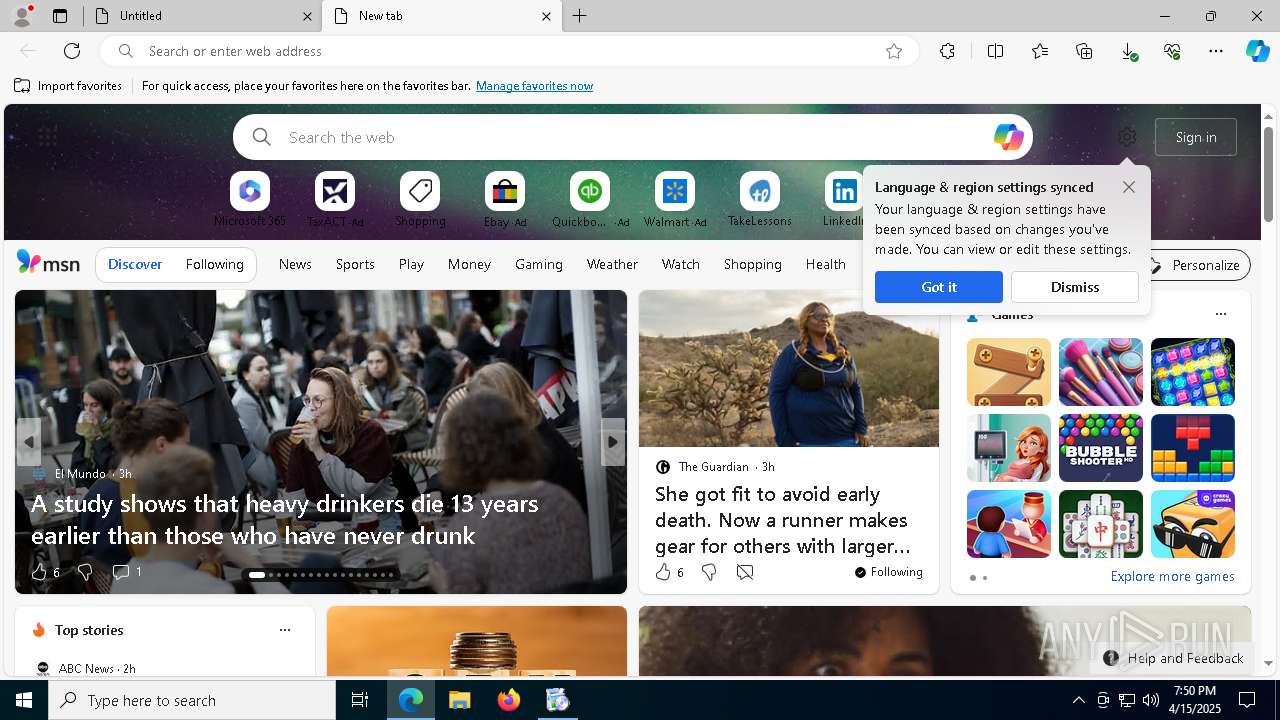Open app launcher grid icon

tap(47, 137)
